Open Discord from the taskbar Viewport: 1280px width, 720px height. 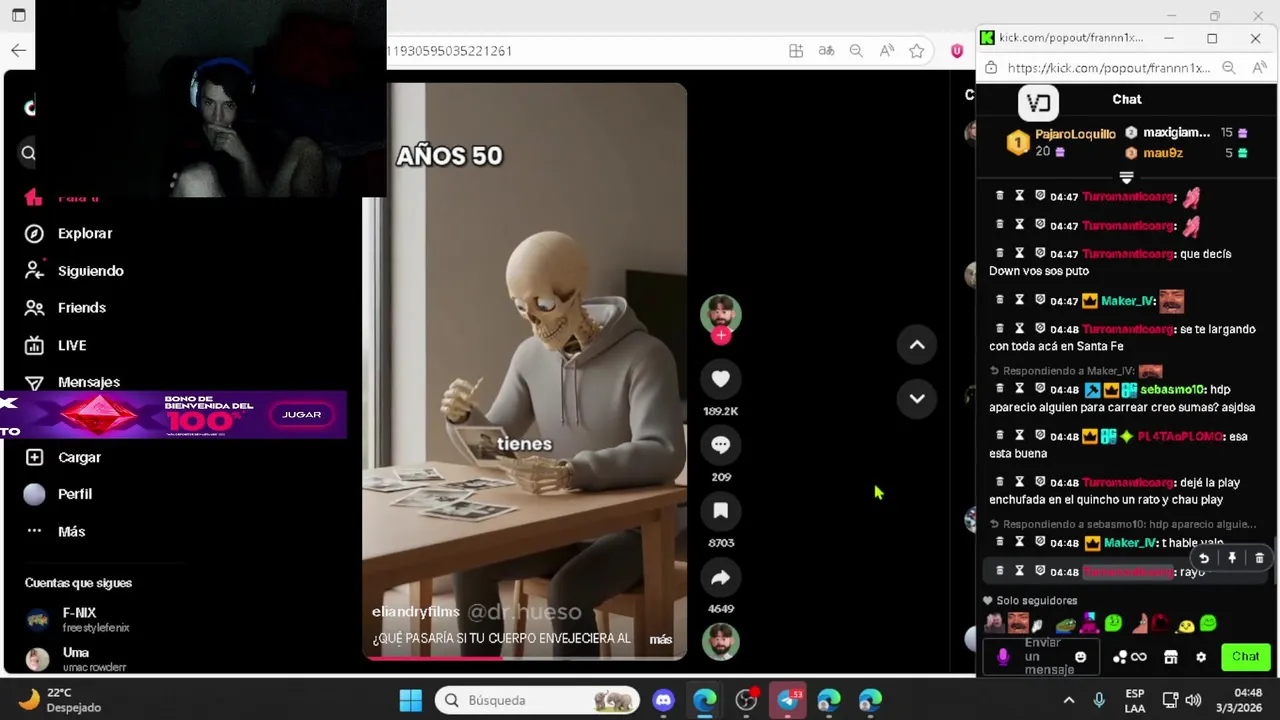tap(663, 700)
